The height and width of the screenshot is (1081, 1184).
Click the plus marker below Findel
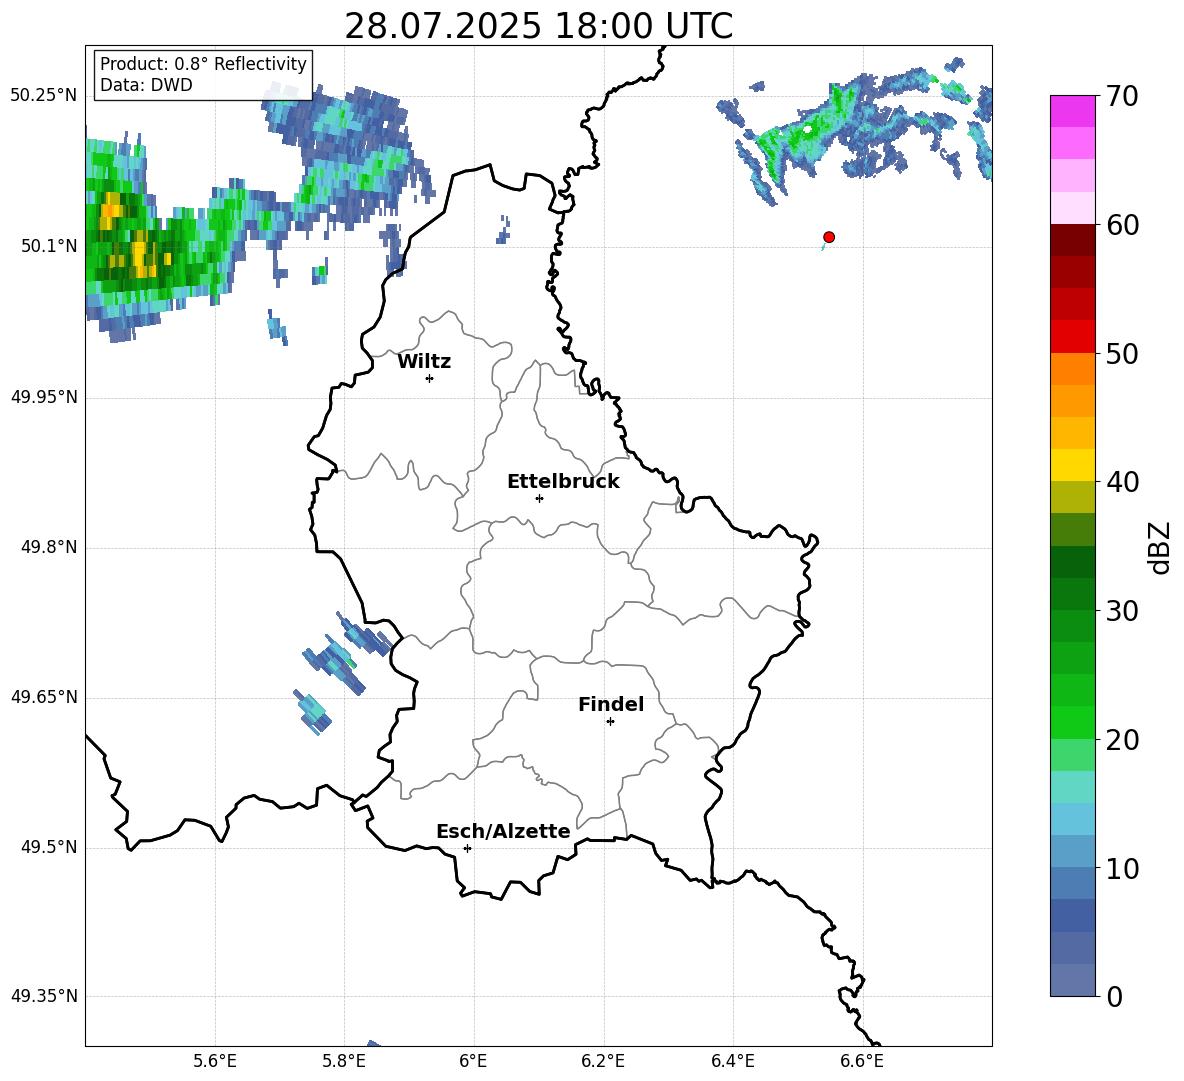click(610, 722)
